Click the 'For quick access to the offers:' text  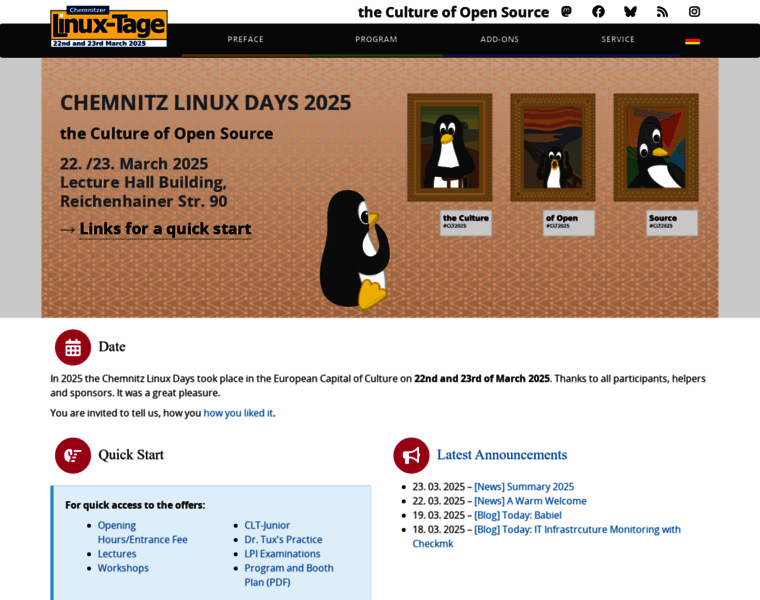coord(135,505)
